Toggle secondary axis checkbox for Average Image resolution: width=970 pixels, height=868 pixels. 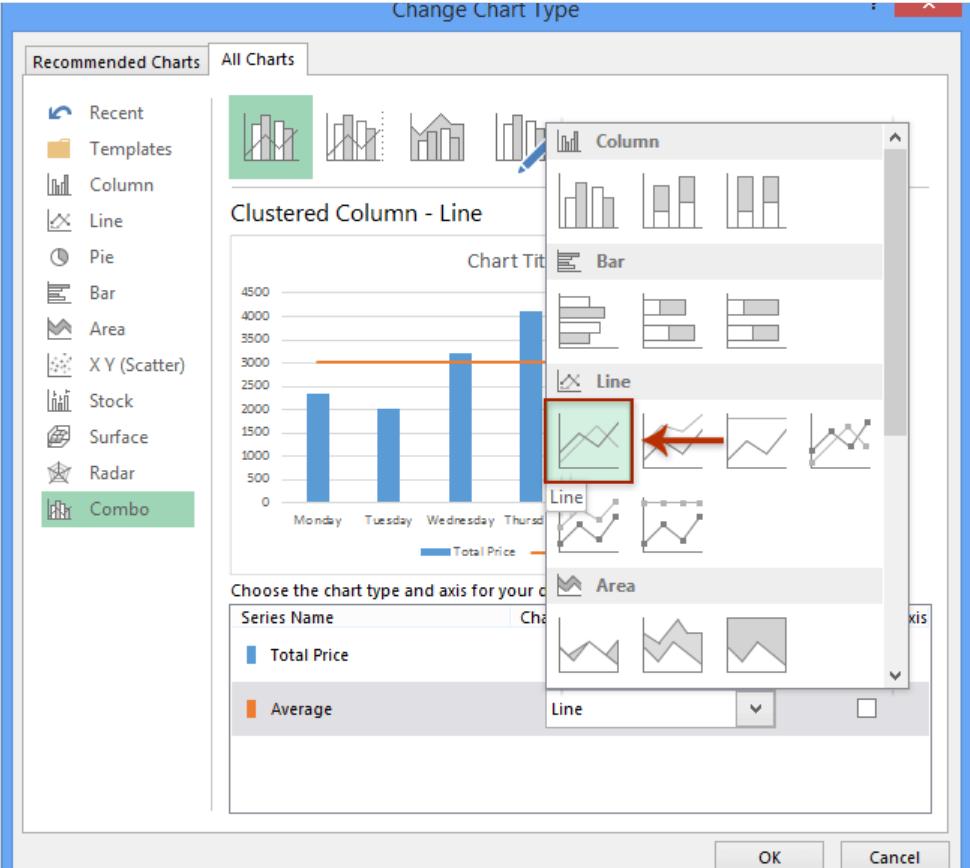pos(866,708)
